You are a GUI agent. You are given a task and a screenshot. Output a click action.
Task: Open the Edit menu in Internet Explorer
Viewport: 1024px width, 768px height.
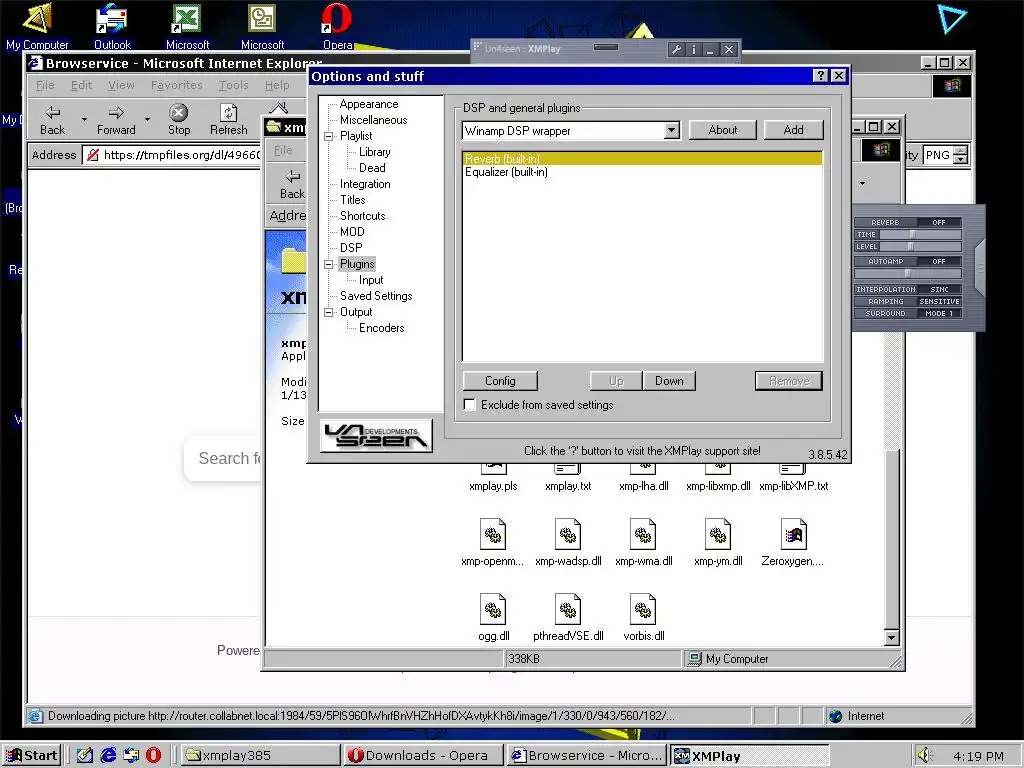coord(82,85)
